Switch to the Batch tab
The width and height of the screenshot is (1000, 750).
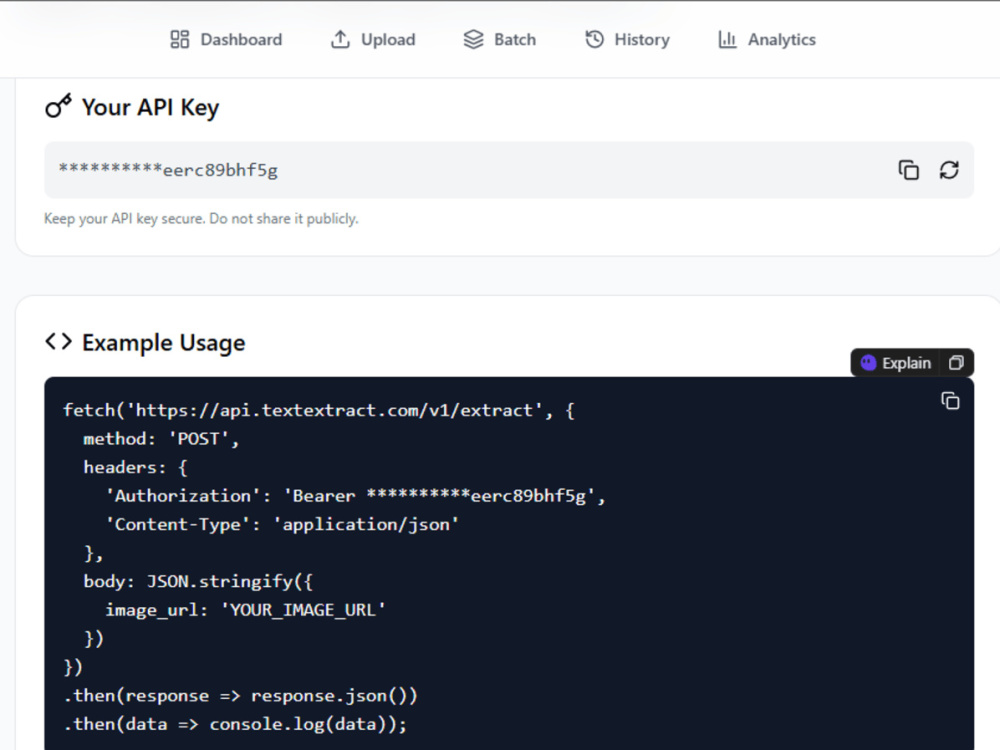[499, 40]
